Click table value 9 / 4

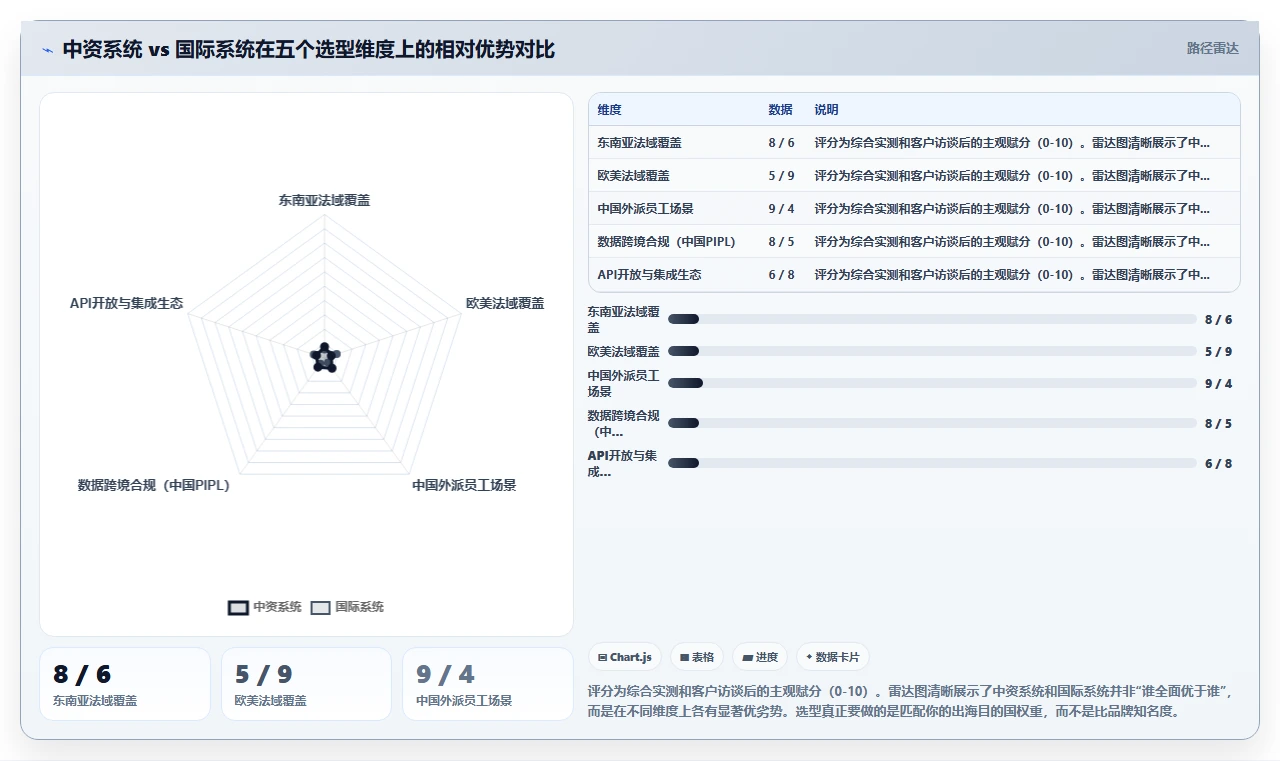(781, 209)
